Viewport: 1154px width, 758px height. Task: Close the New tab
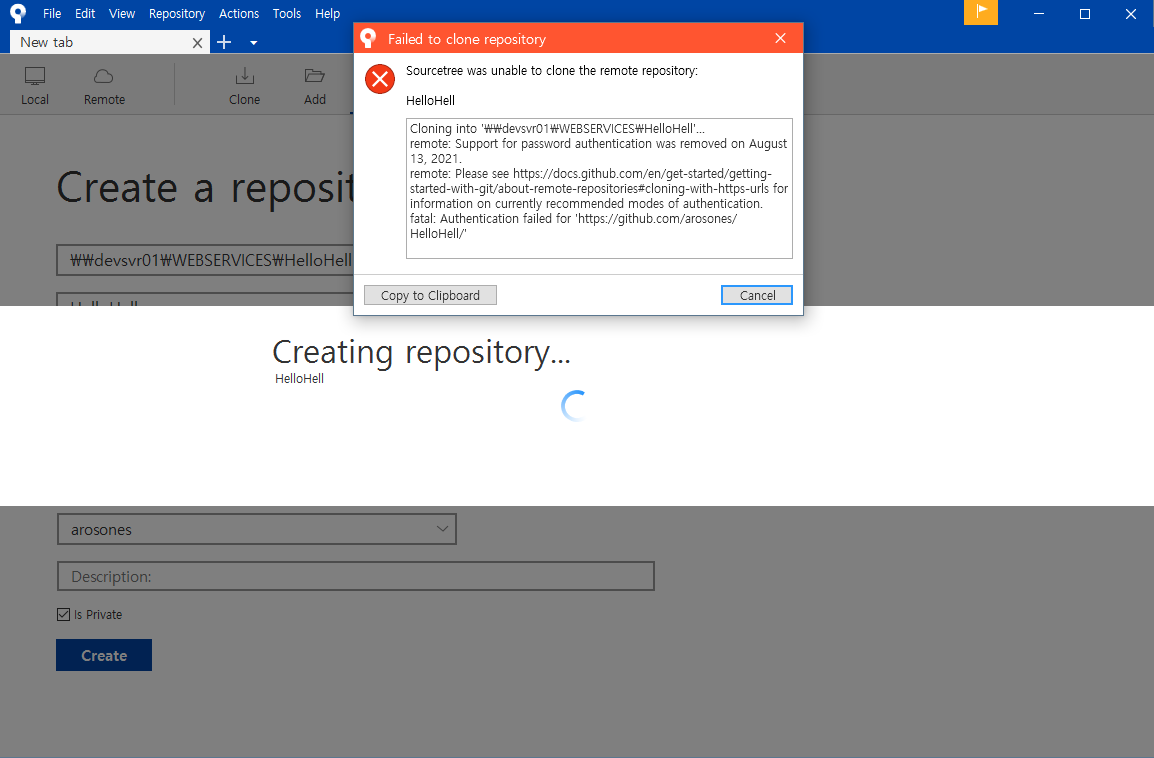click(197, 43)
